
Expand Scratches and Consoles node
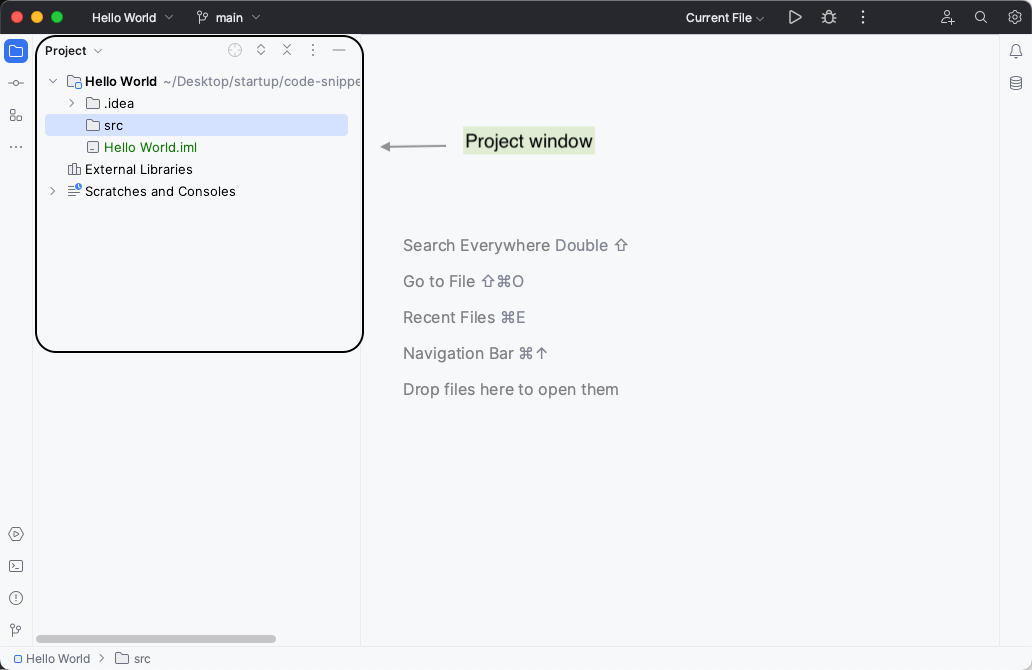(53, 191)
